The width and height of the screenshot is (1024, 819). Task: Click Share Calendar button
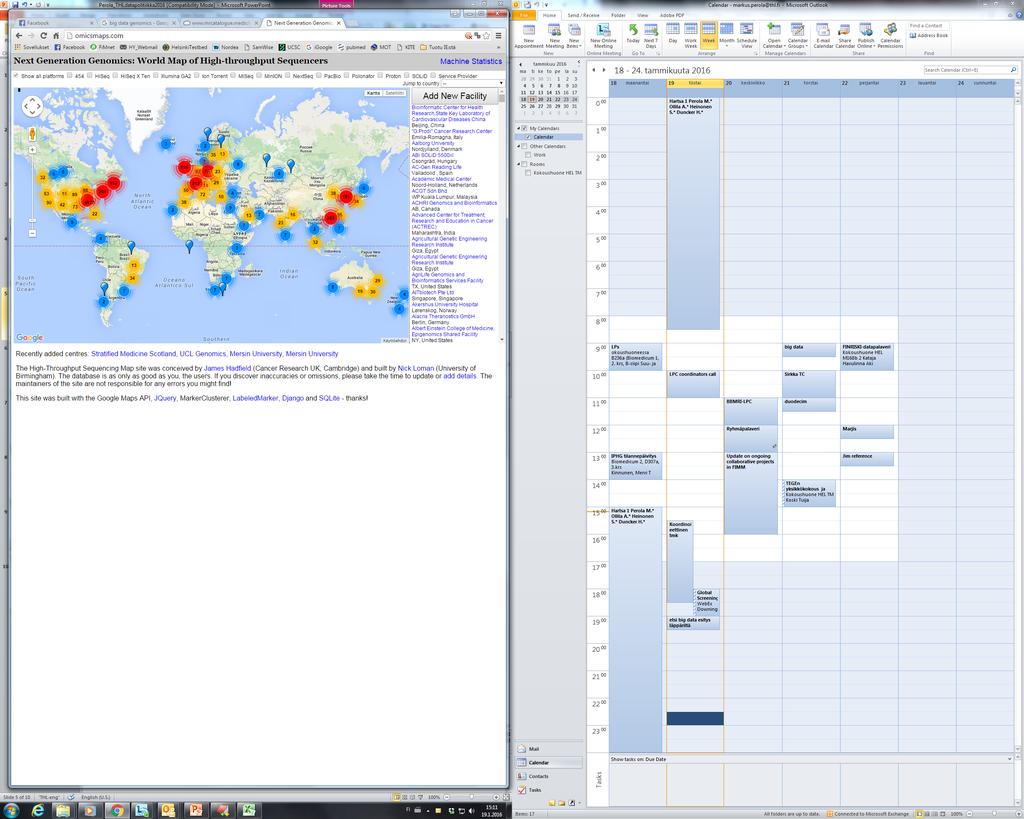pos(844,36)
